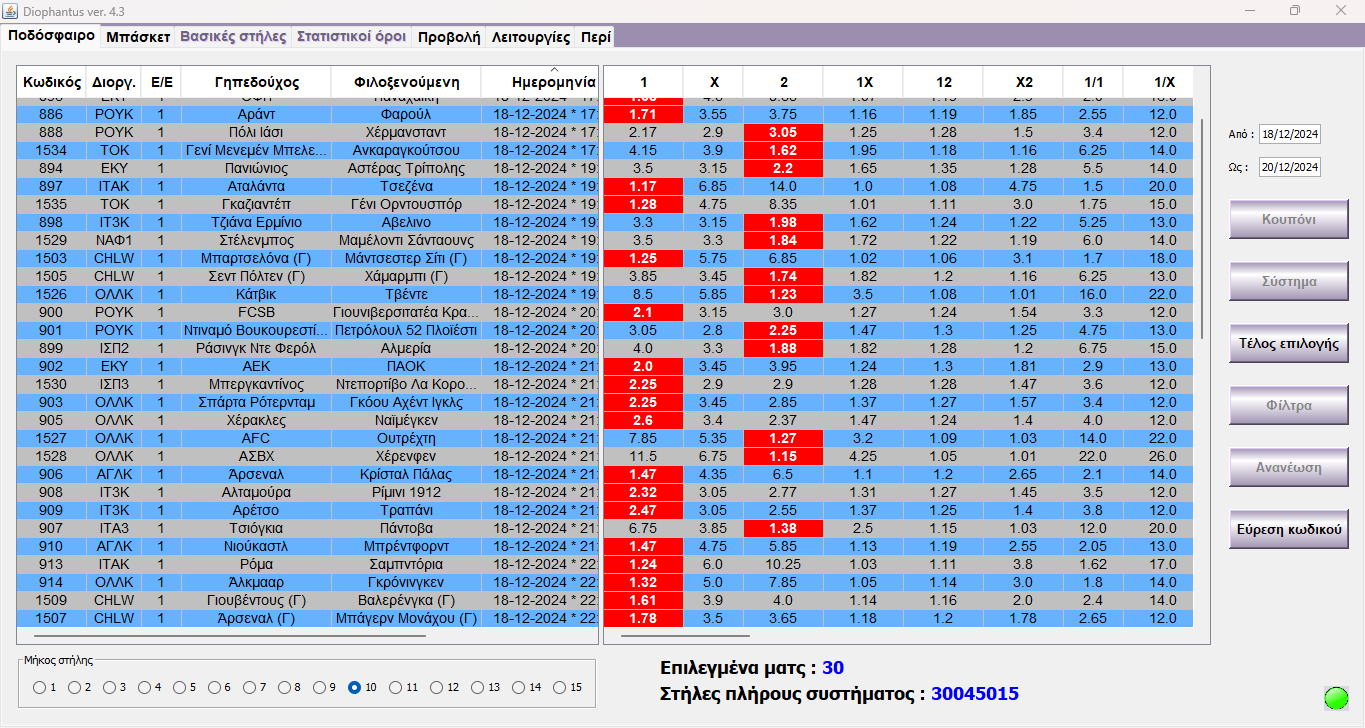Click draw odds 6.85 in Αταλάντα row
This screenshot has width=1365, height=728.
coord(713,186)
